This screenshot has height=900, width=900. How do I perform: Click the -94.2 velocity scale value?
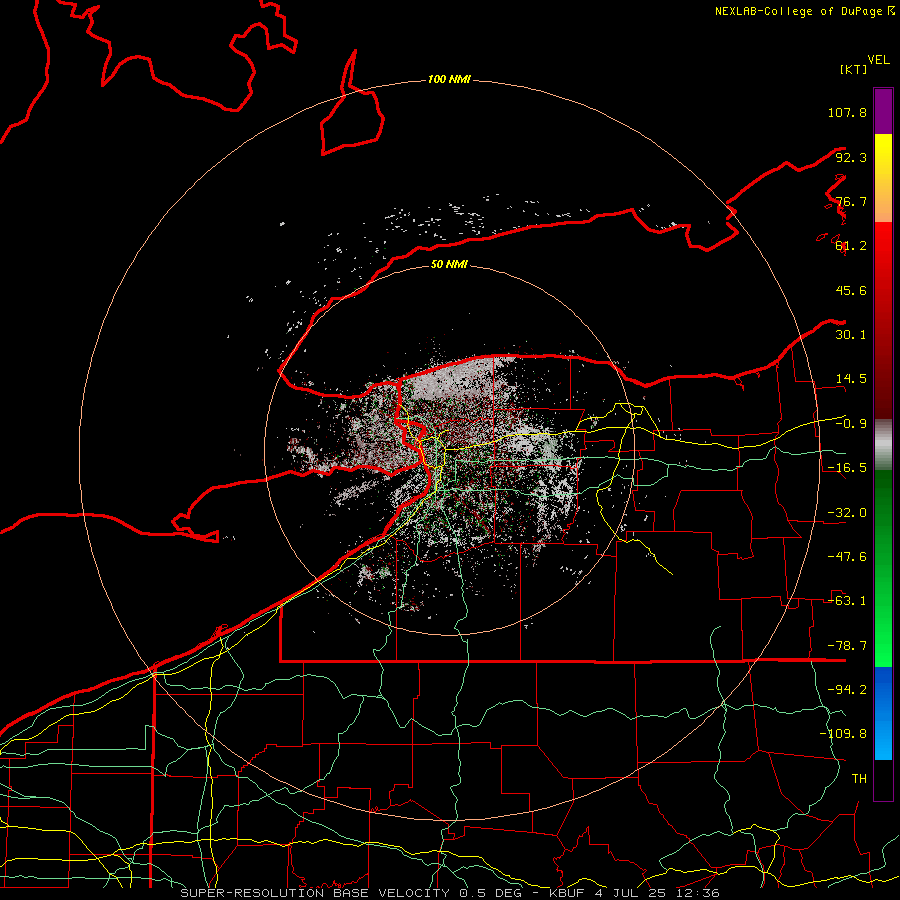[847, 690]
